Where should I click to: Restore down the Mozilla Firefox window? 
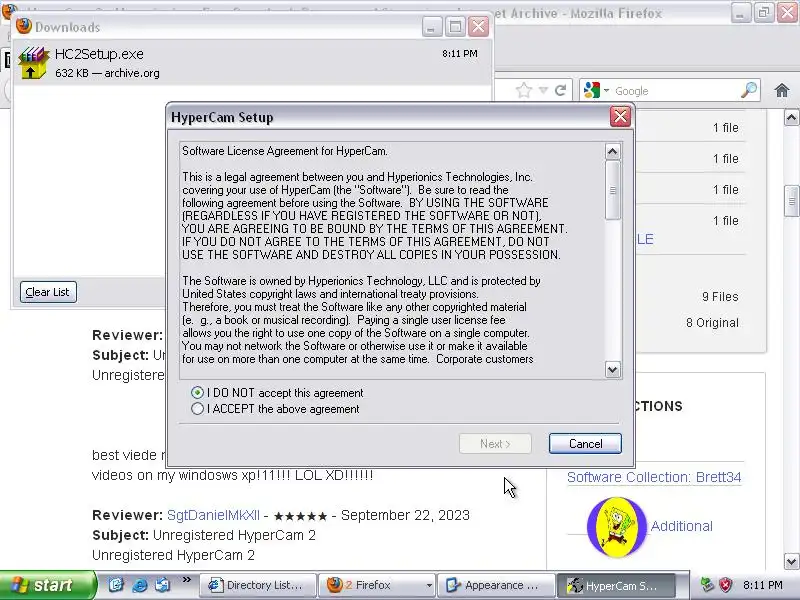point(764,13)
